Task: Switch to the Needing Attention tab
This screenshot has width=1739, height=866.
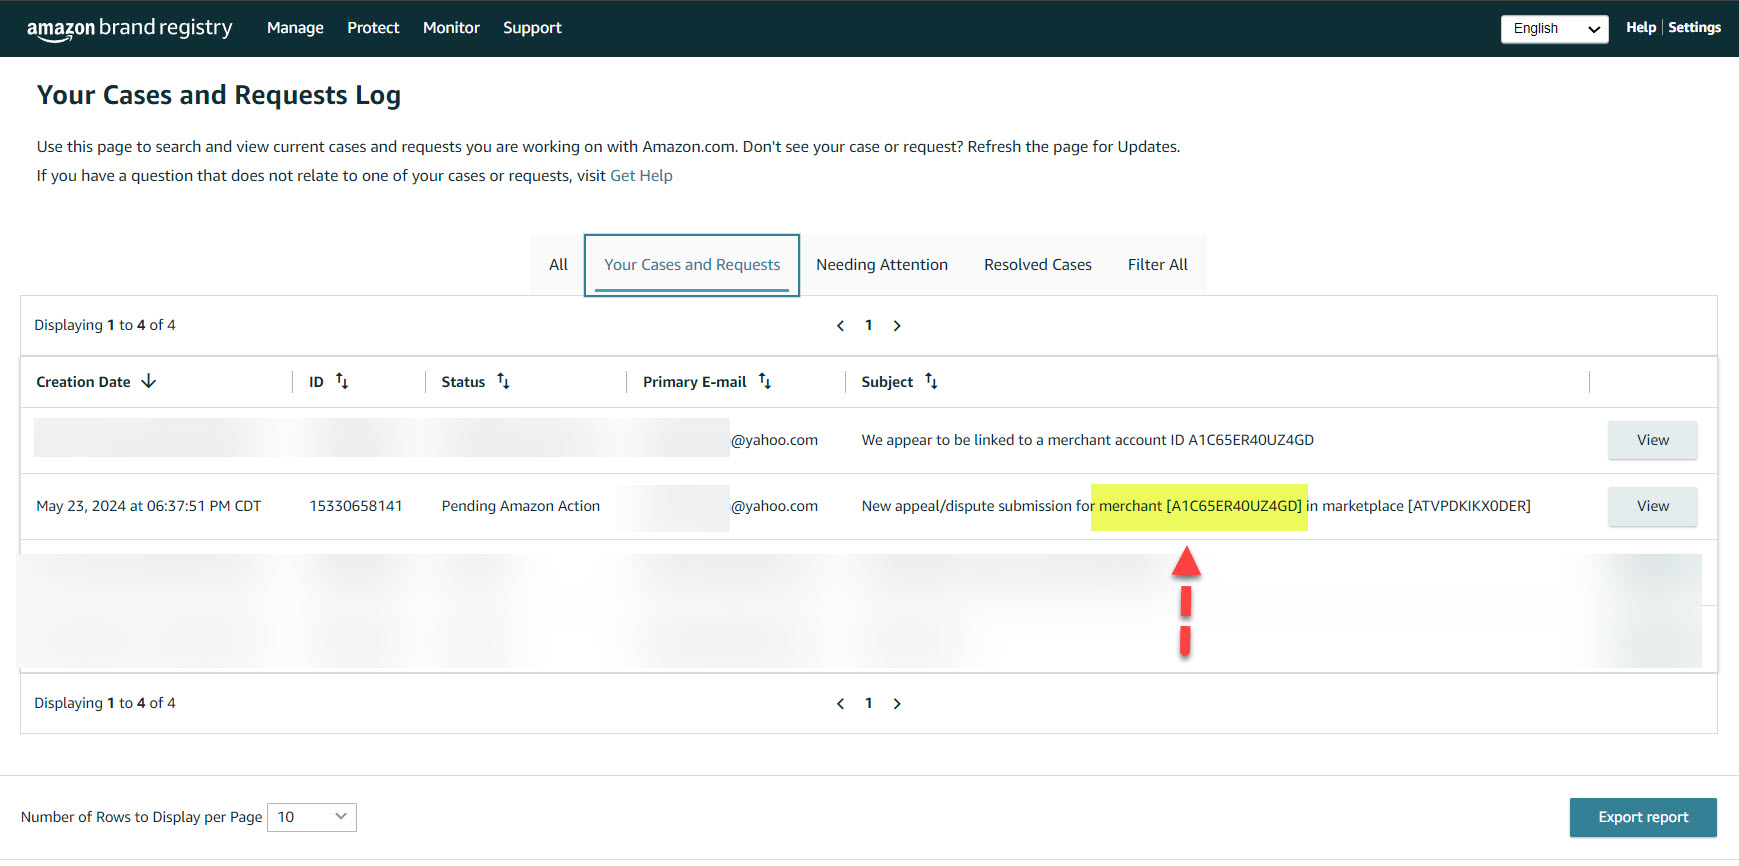Action: 882,265
